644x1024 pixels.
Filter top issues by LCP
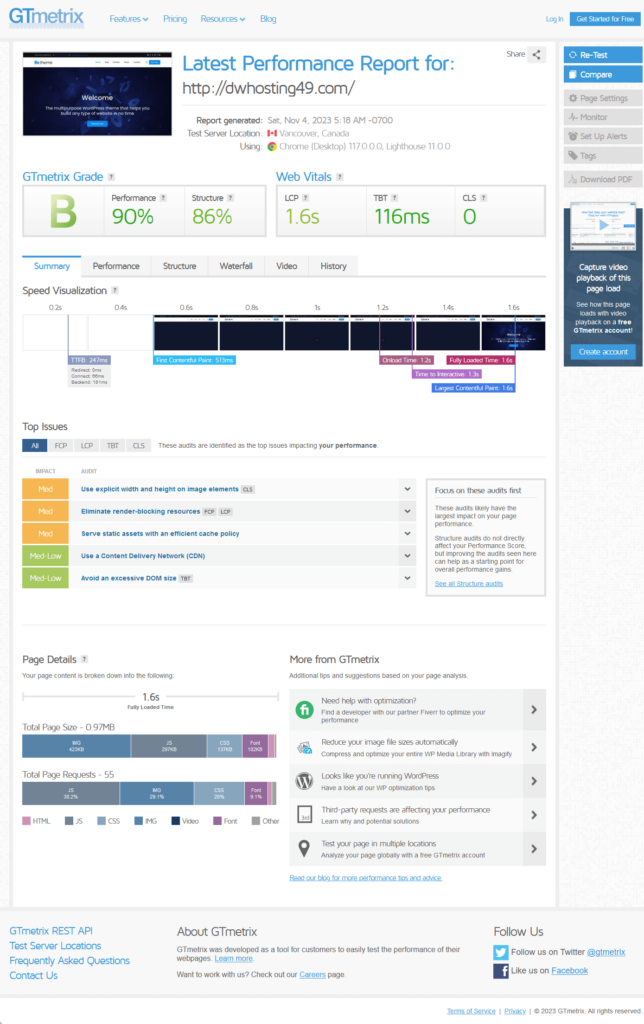coord(87,445)
